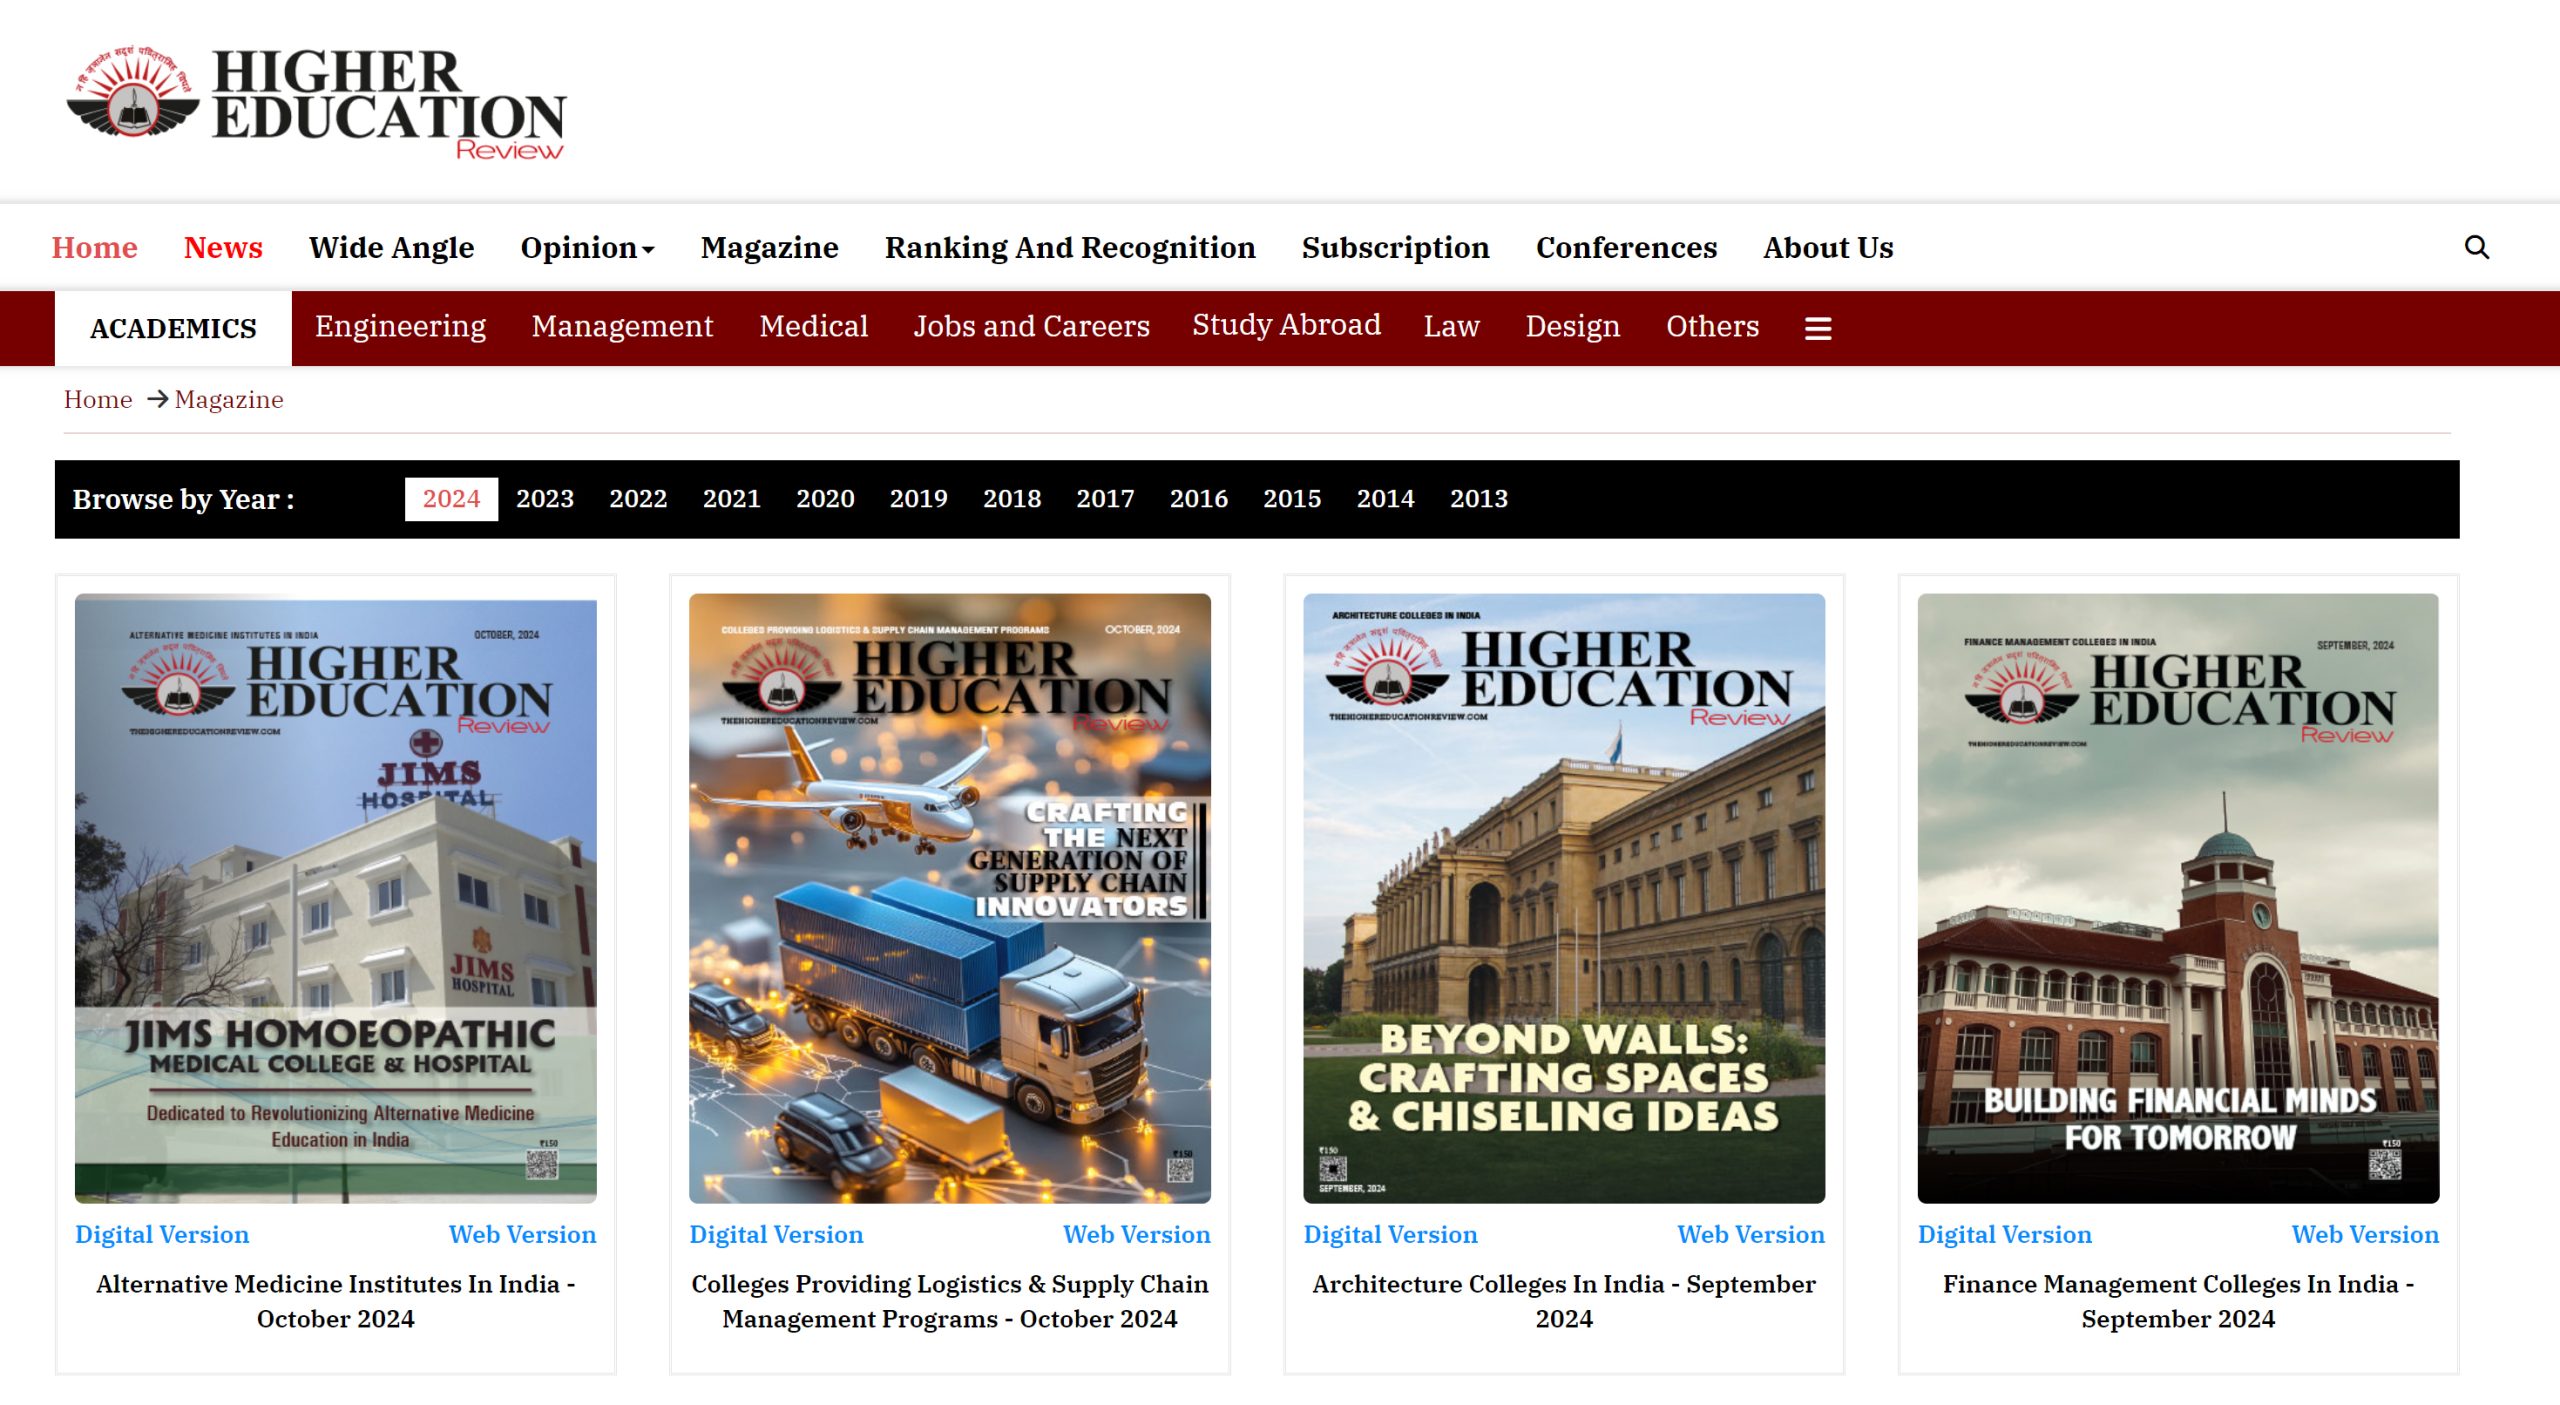
Task: Open supply chain innovators magazine cover
Action: (950, 898)
